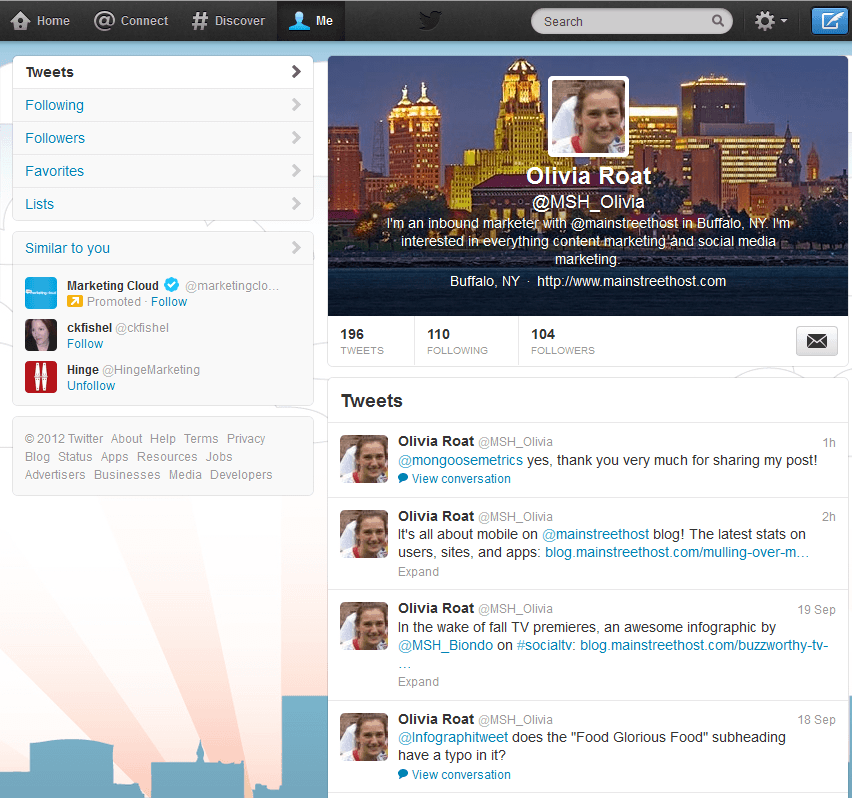Click the Marketing Cloud verified badge
The width and height of the screenshot is (852, 798).
(172, 284)
